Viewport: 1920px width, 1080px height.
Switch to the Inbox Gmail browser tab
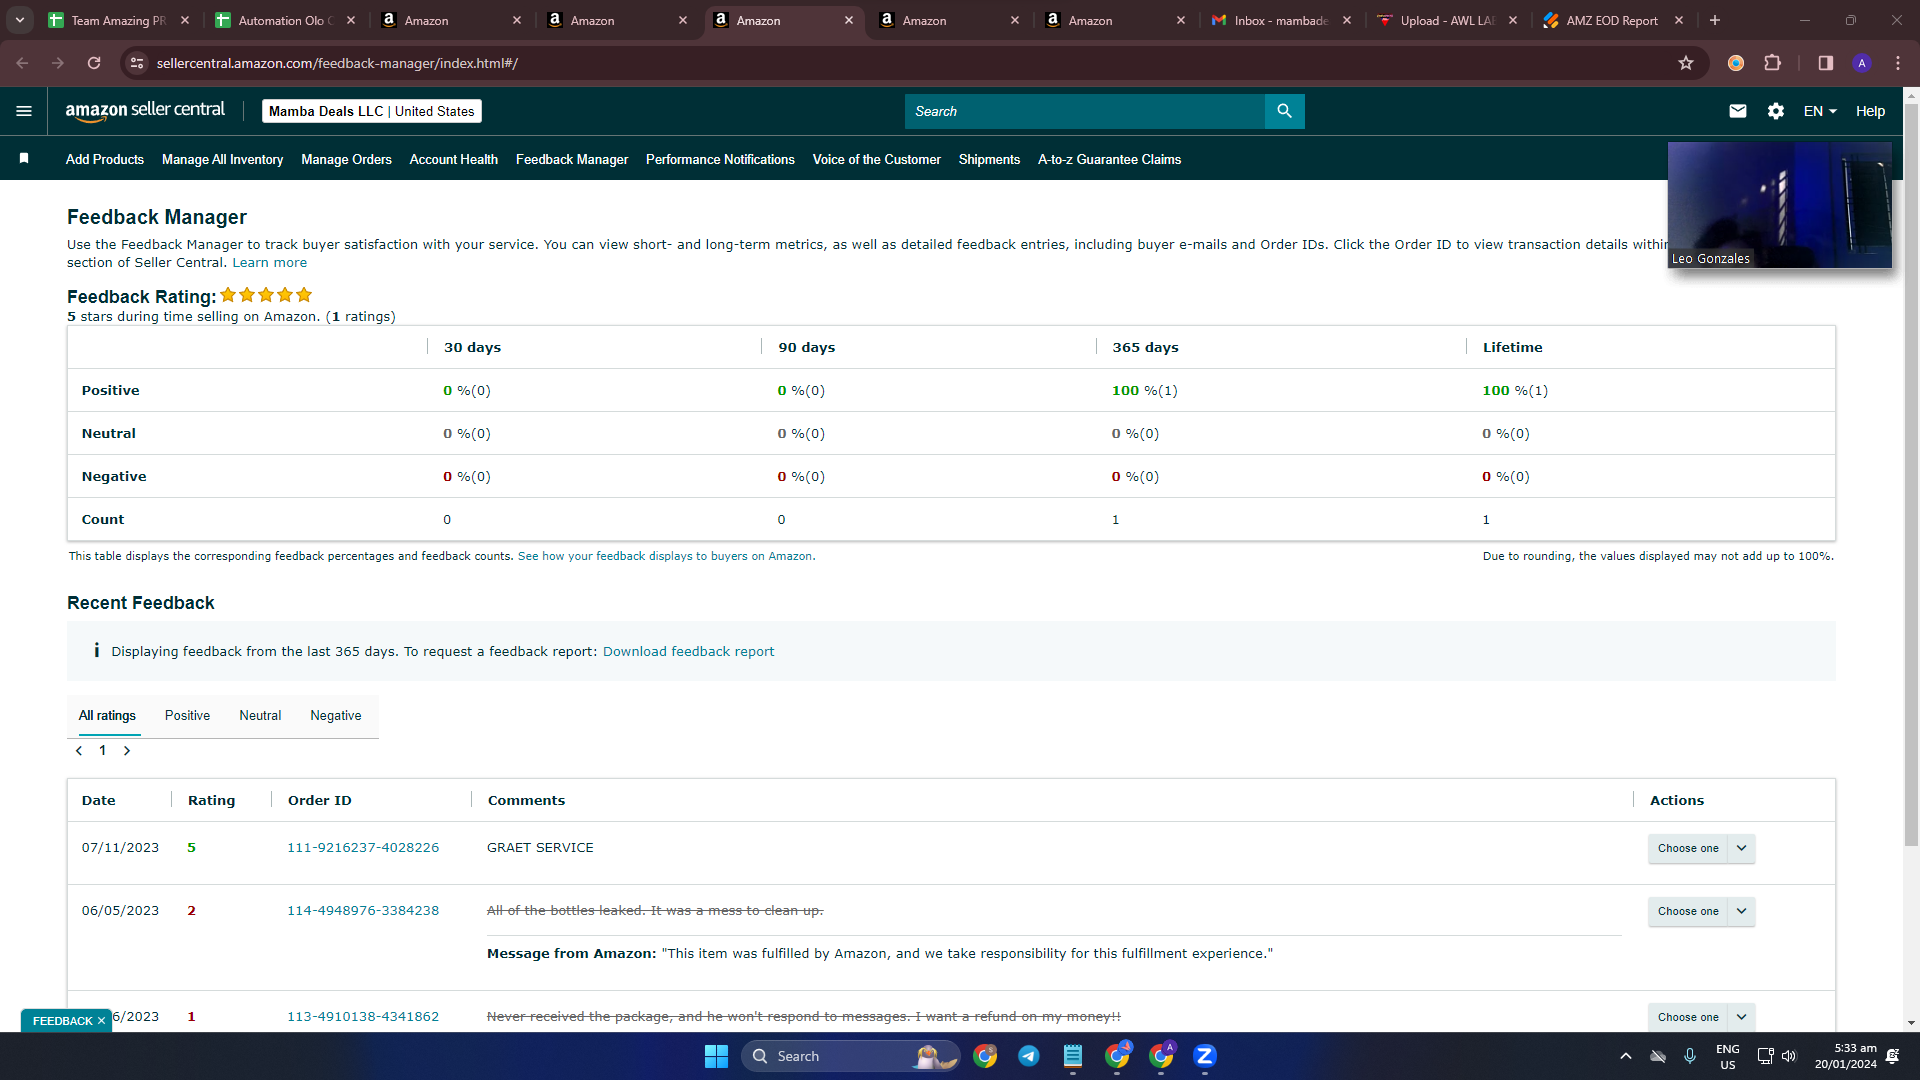(1280, 20)
